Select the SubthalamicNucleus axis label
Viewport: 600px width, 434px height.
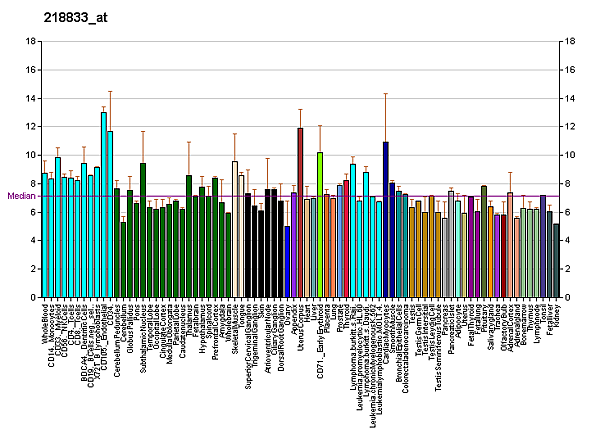pos(143,338)
